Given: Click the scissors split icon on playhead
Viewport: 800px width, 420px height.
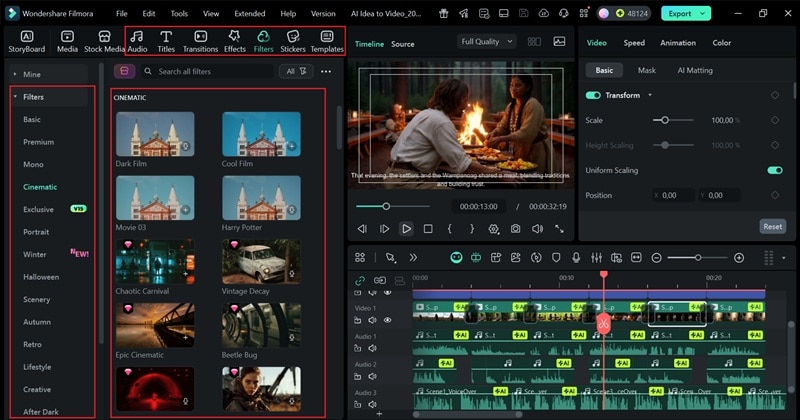Looking at the screenshot, I should pyautogui.click(x=604, y=324).
